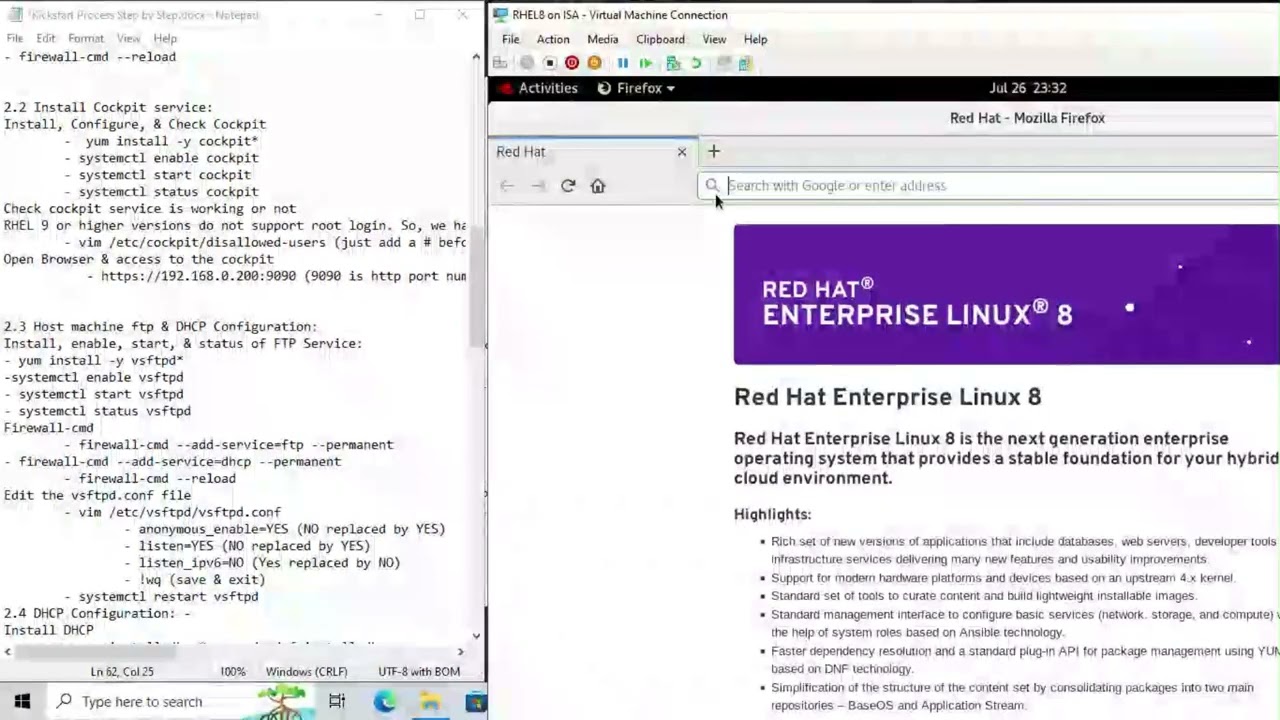Click the Start VM icon (grey circle)
Screen dimensions: 1280x720
point(526,63)
